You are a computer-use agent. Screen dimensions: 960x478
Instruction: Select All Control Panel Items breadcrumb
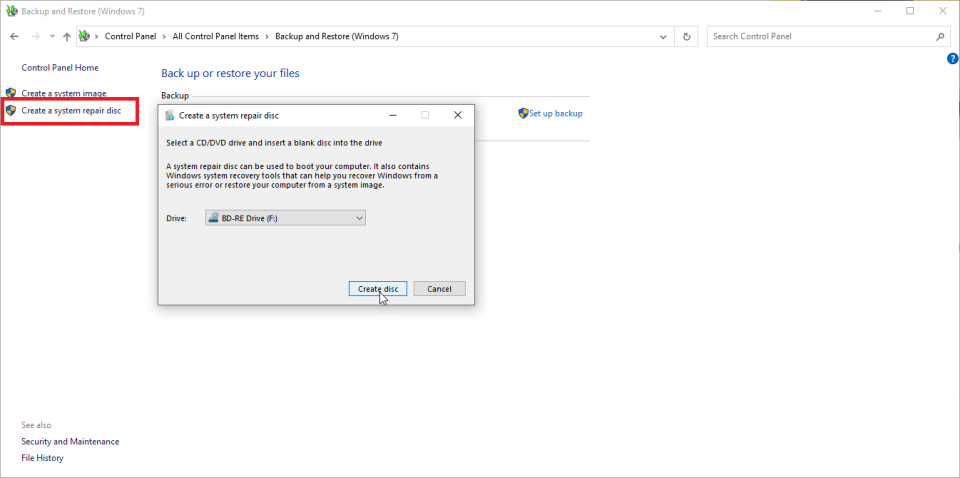216,37
